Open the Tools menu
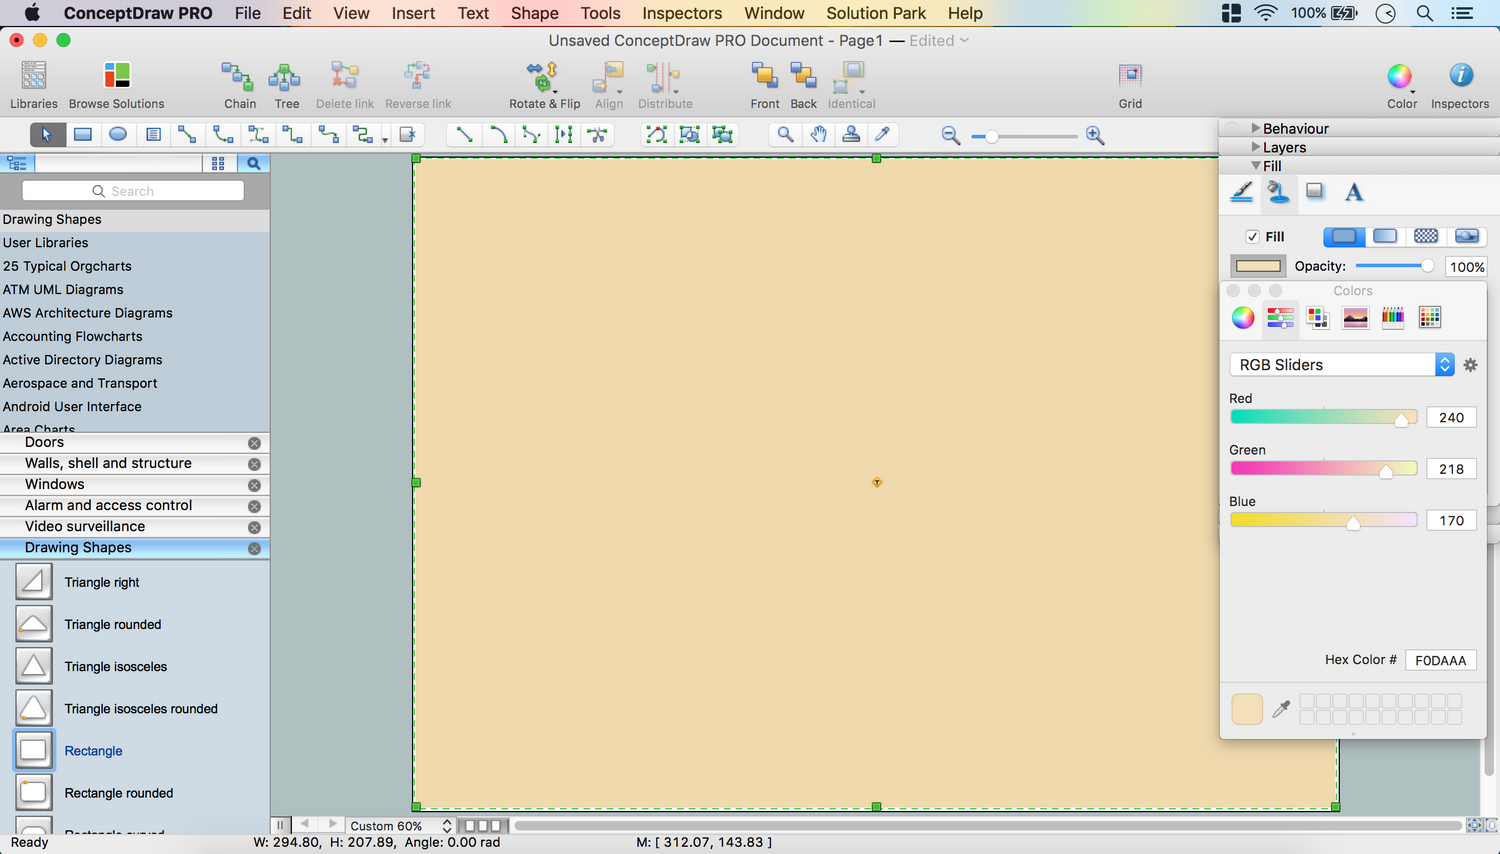The image size is (1500, 854). (x=601, y=13)
